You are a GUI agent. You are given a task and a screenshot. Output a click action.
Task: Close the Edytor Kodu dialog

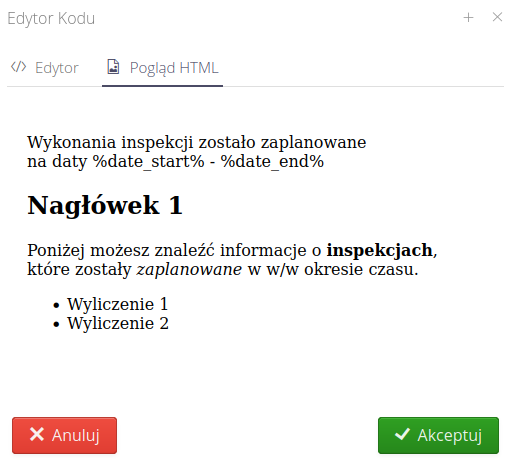(497, 17)
